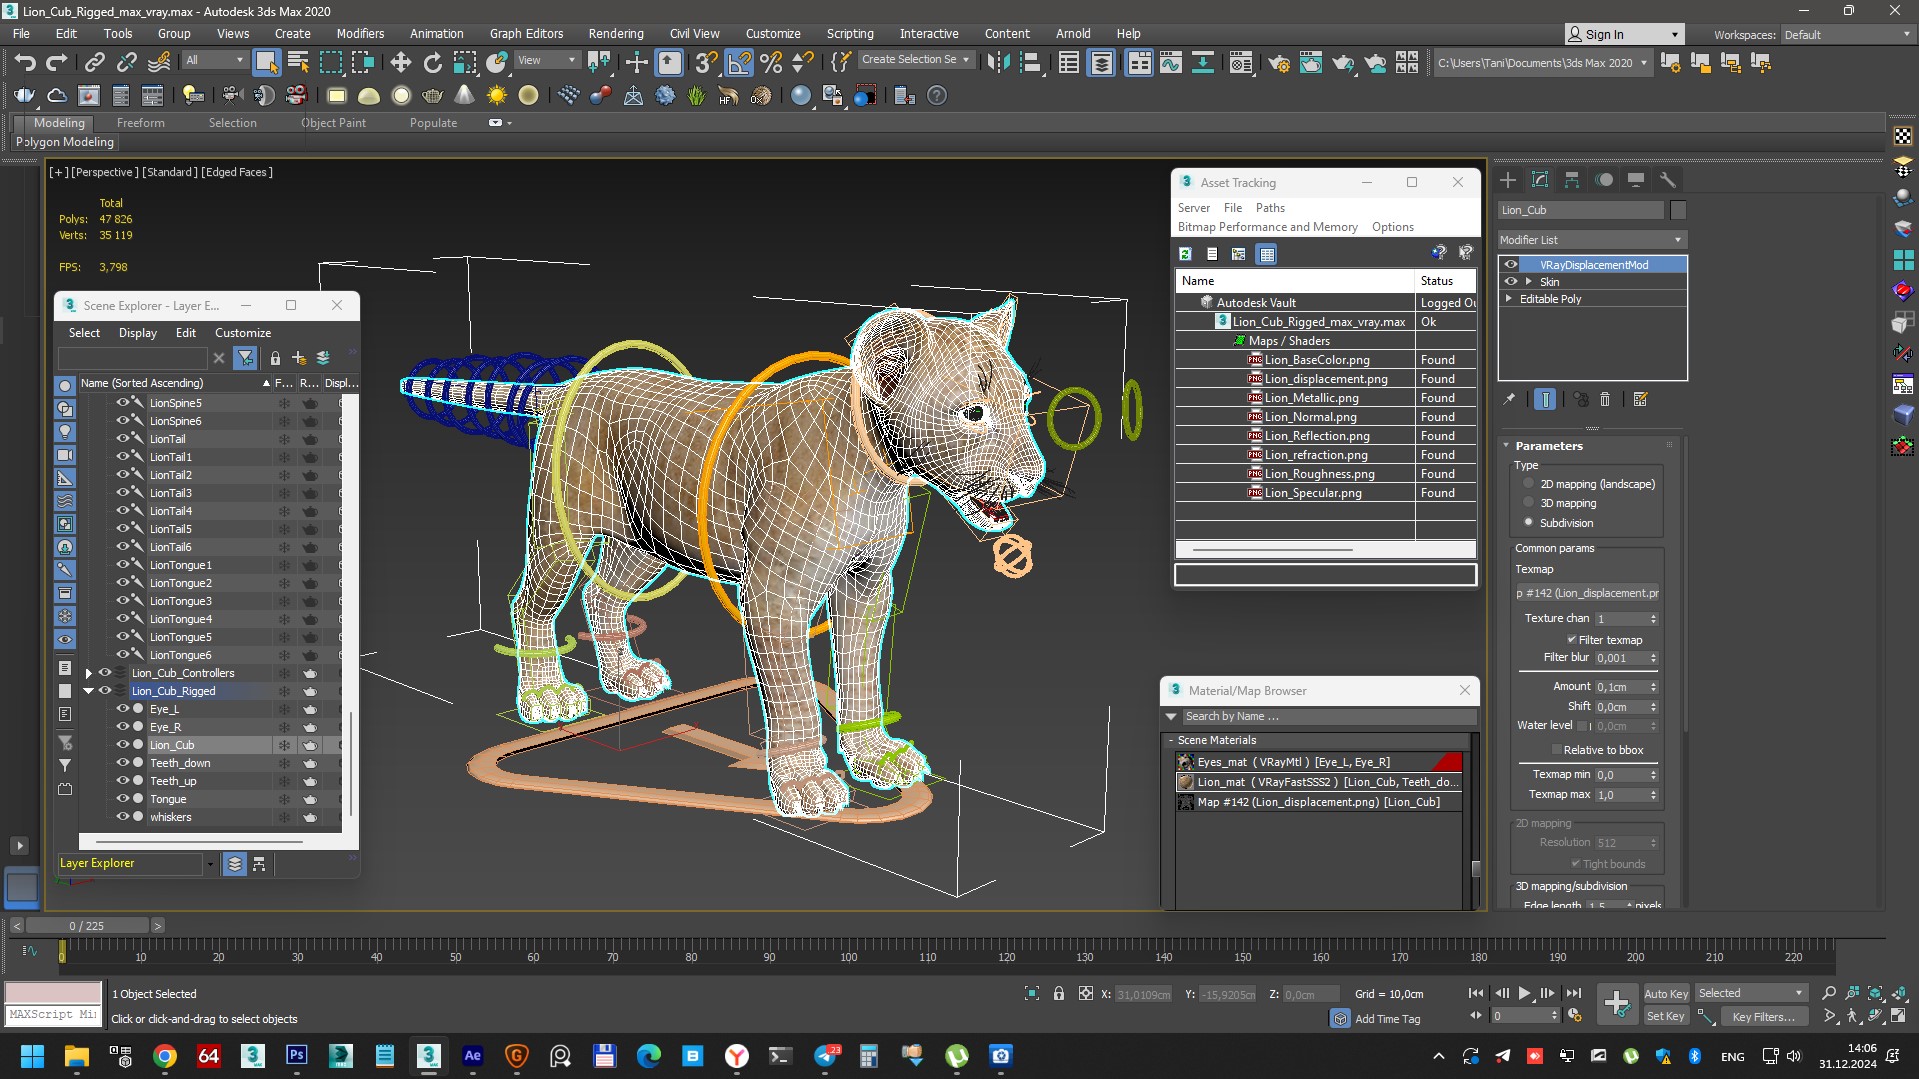Select 3D mapping radio button

pos(1528,502)
